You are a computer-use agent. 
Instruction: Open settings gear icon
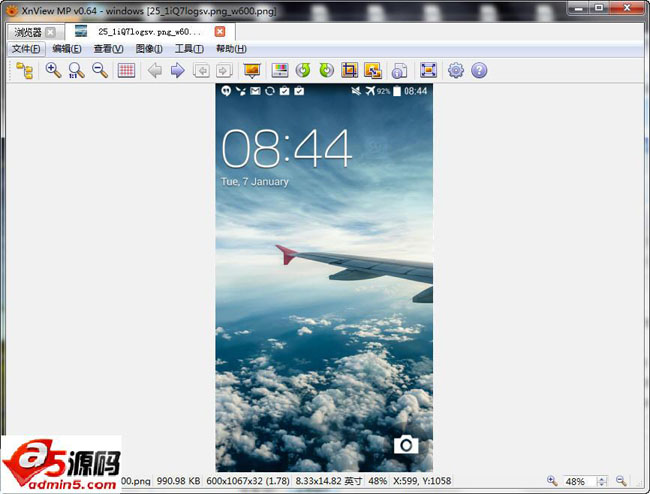[x=456, y=70]
